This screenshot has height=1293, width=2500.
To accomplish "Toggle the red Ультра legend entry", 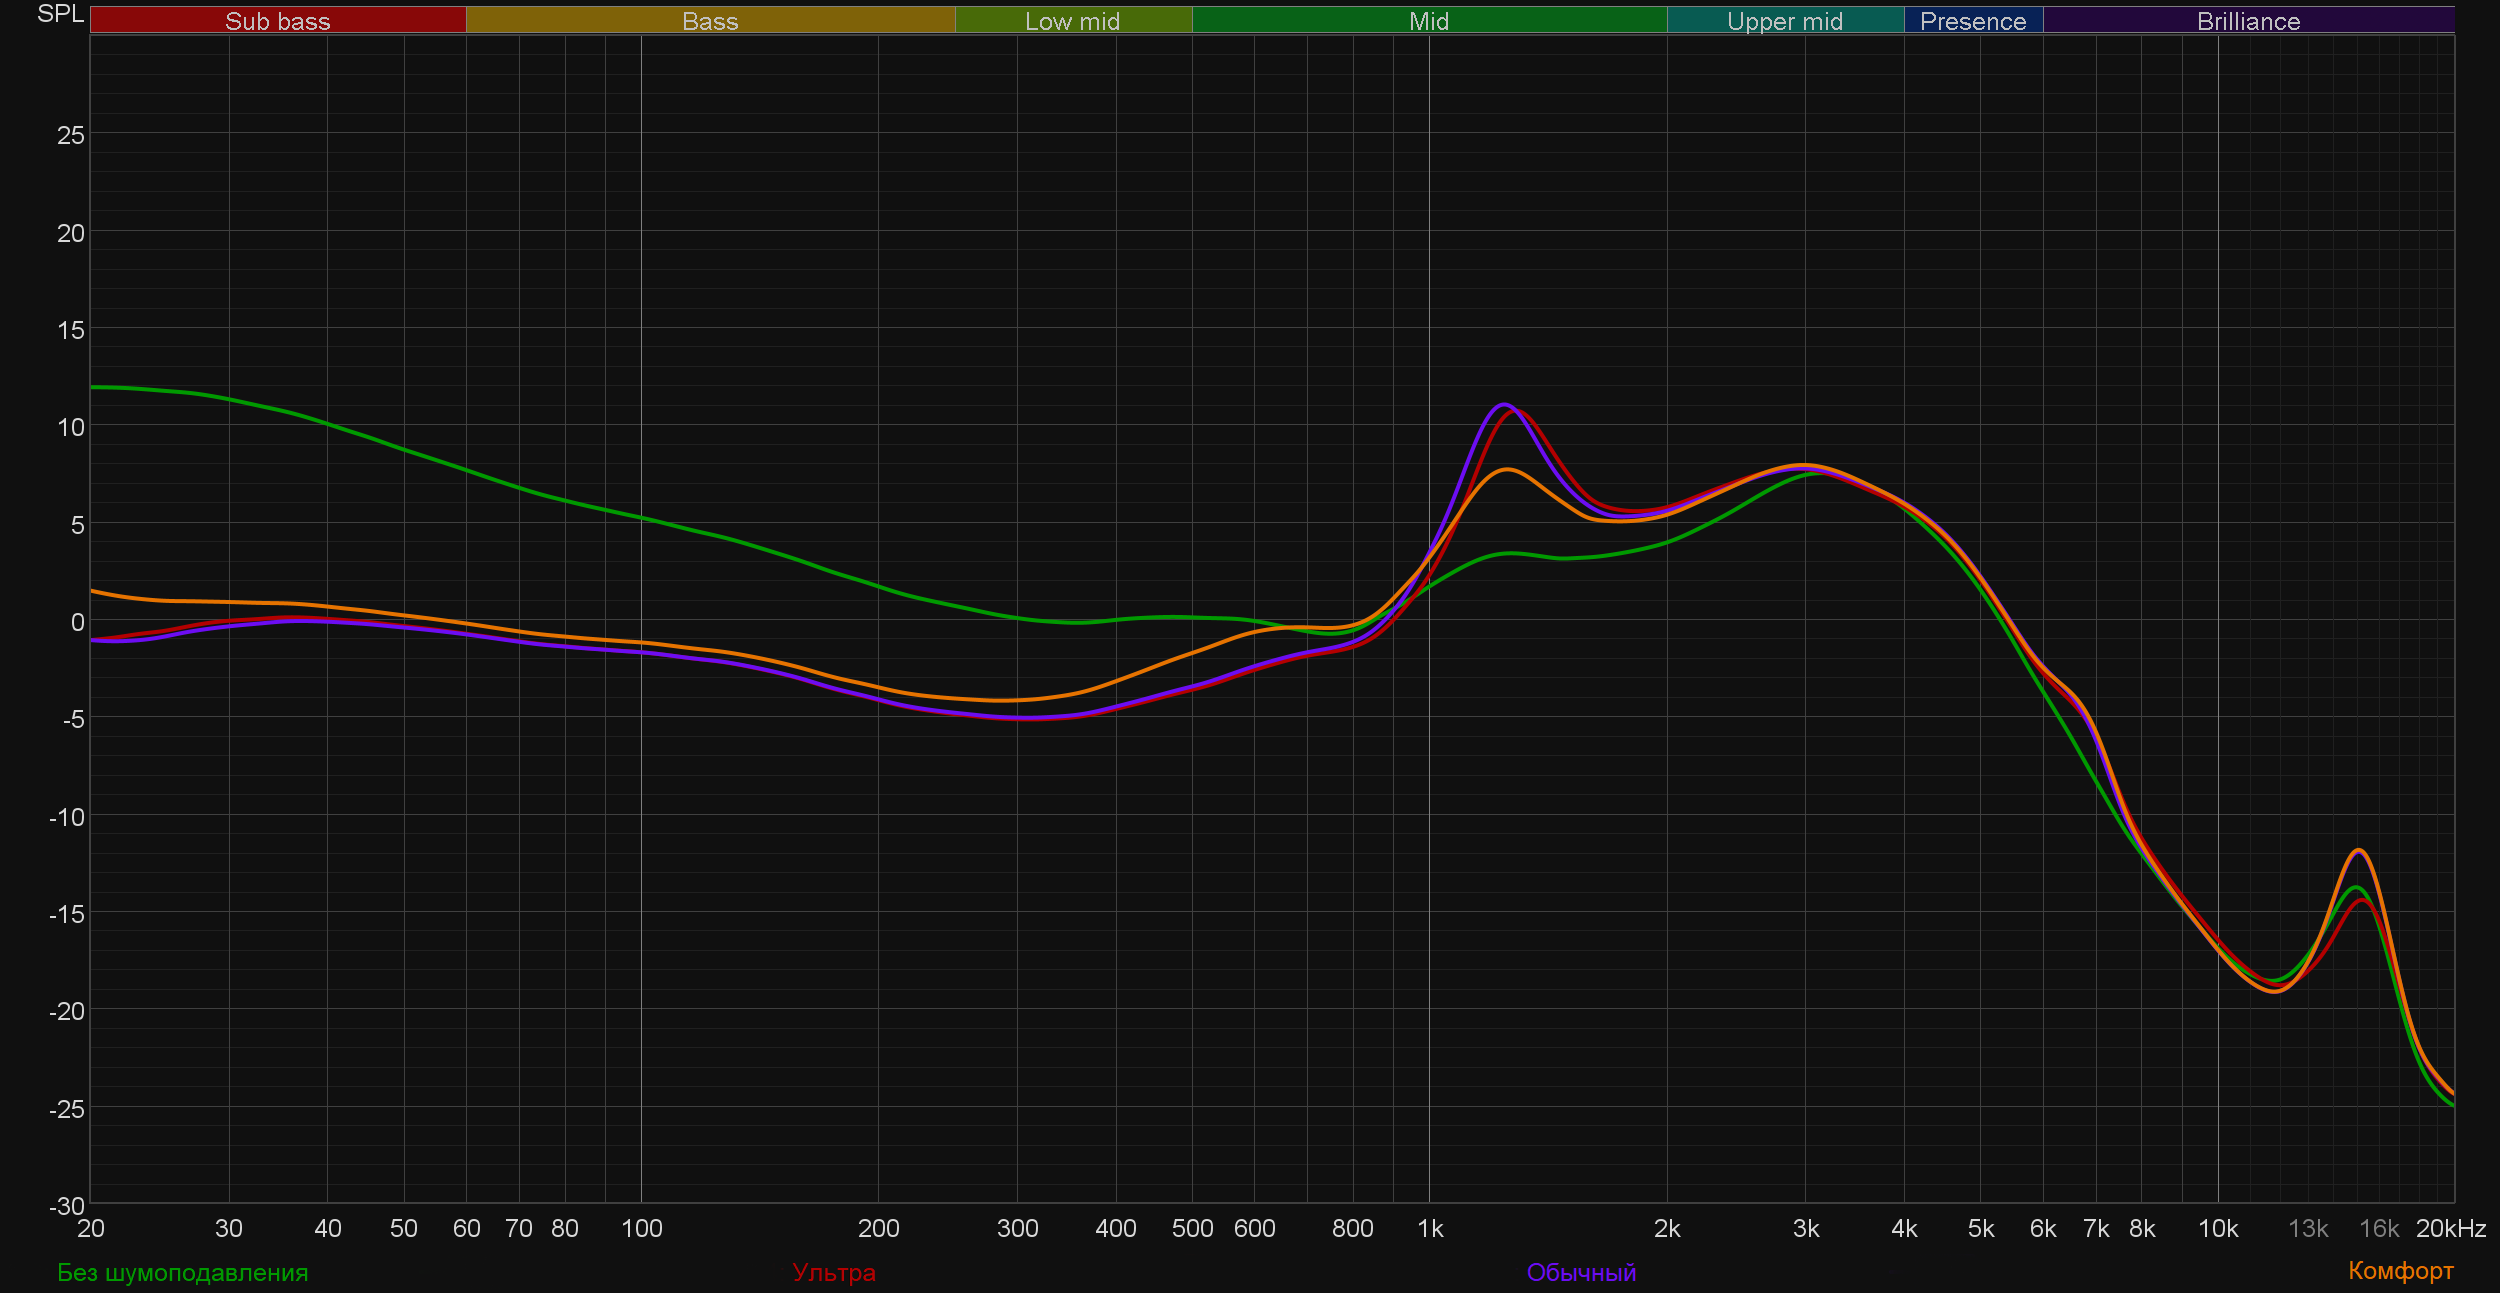I will [834, 1273].
